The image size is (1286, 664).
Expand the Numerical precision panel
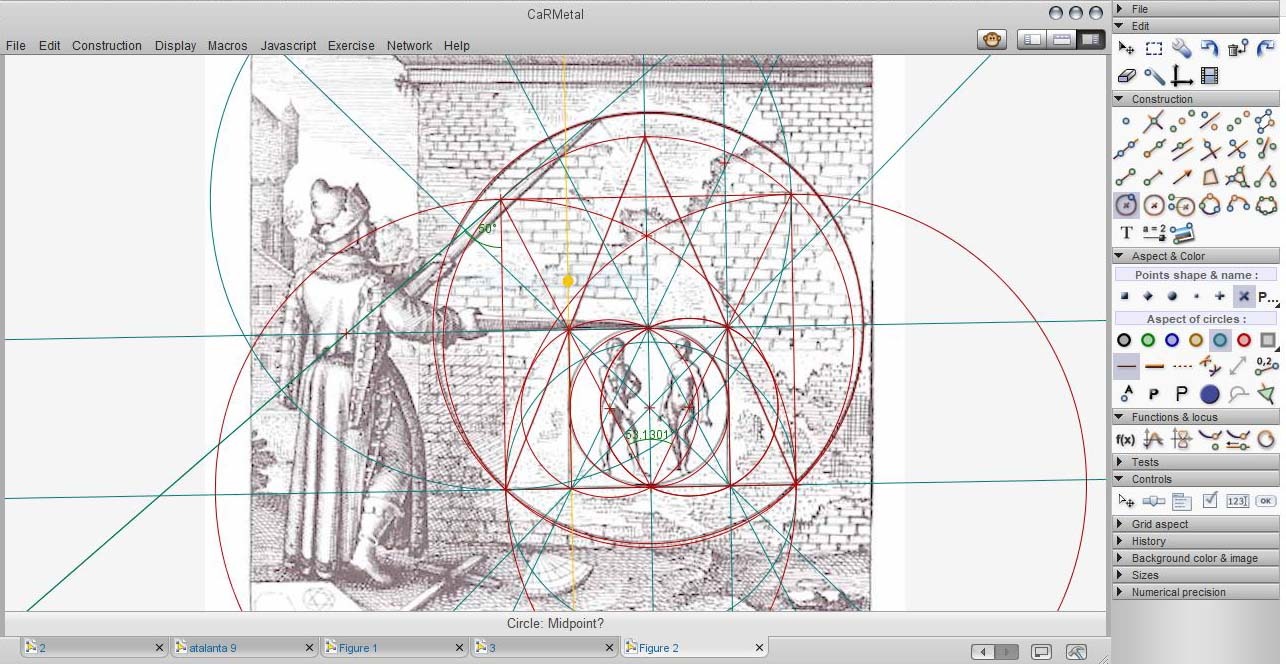(x=1196, y=592)
